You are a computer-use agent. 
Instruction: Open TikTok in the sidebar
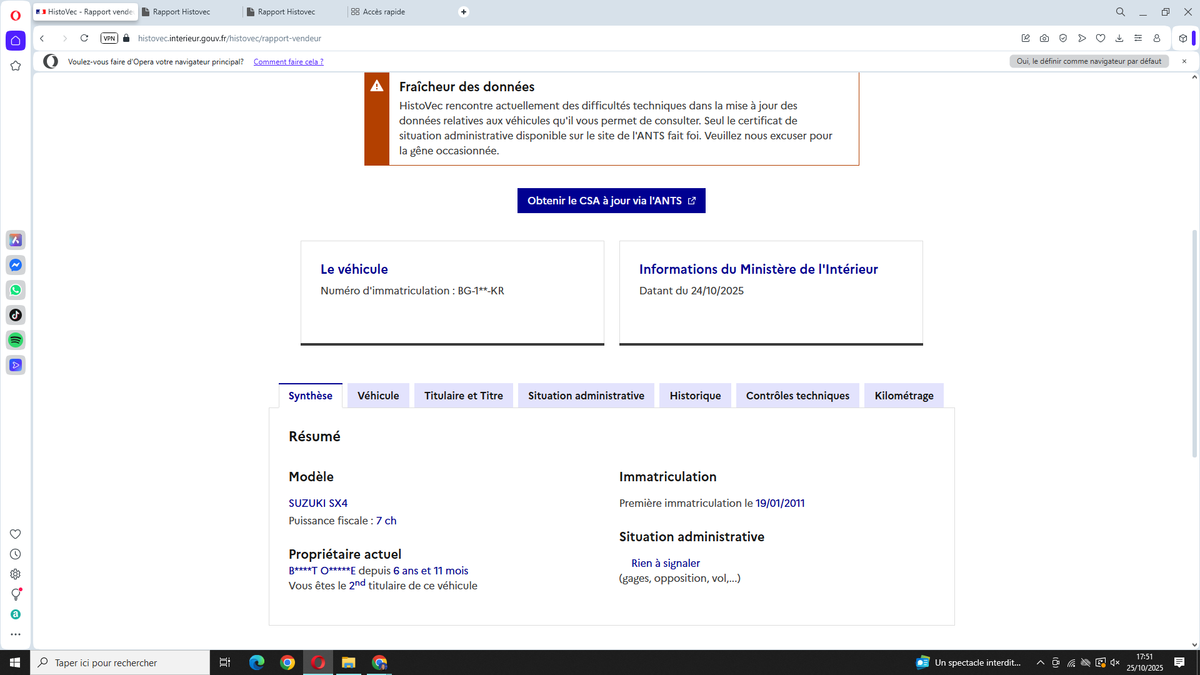pyautogui.click(x=15, y=315)
